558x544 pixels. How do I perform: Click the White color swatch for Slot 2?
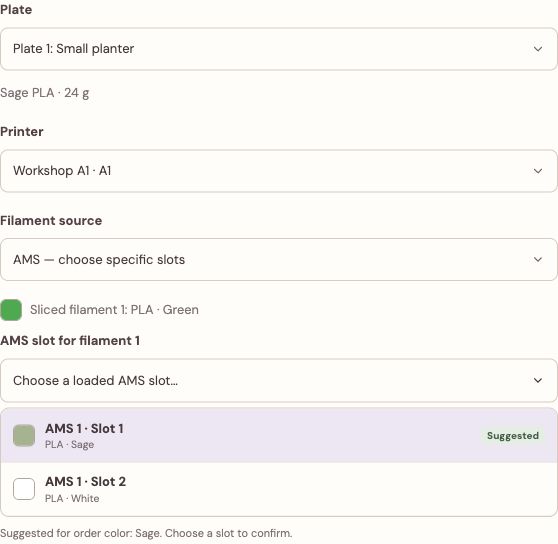(24, 489)
